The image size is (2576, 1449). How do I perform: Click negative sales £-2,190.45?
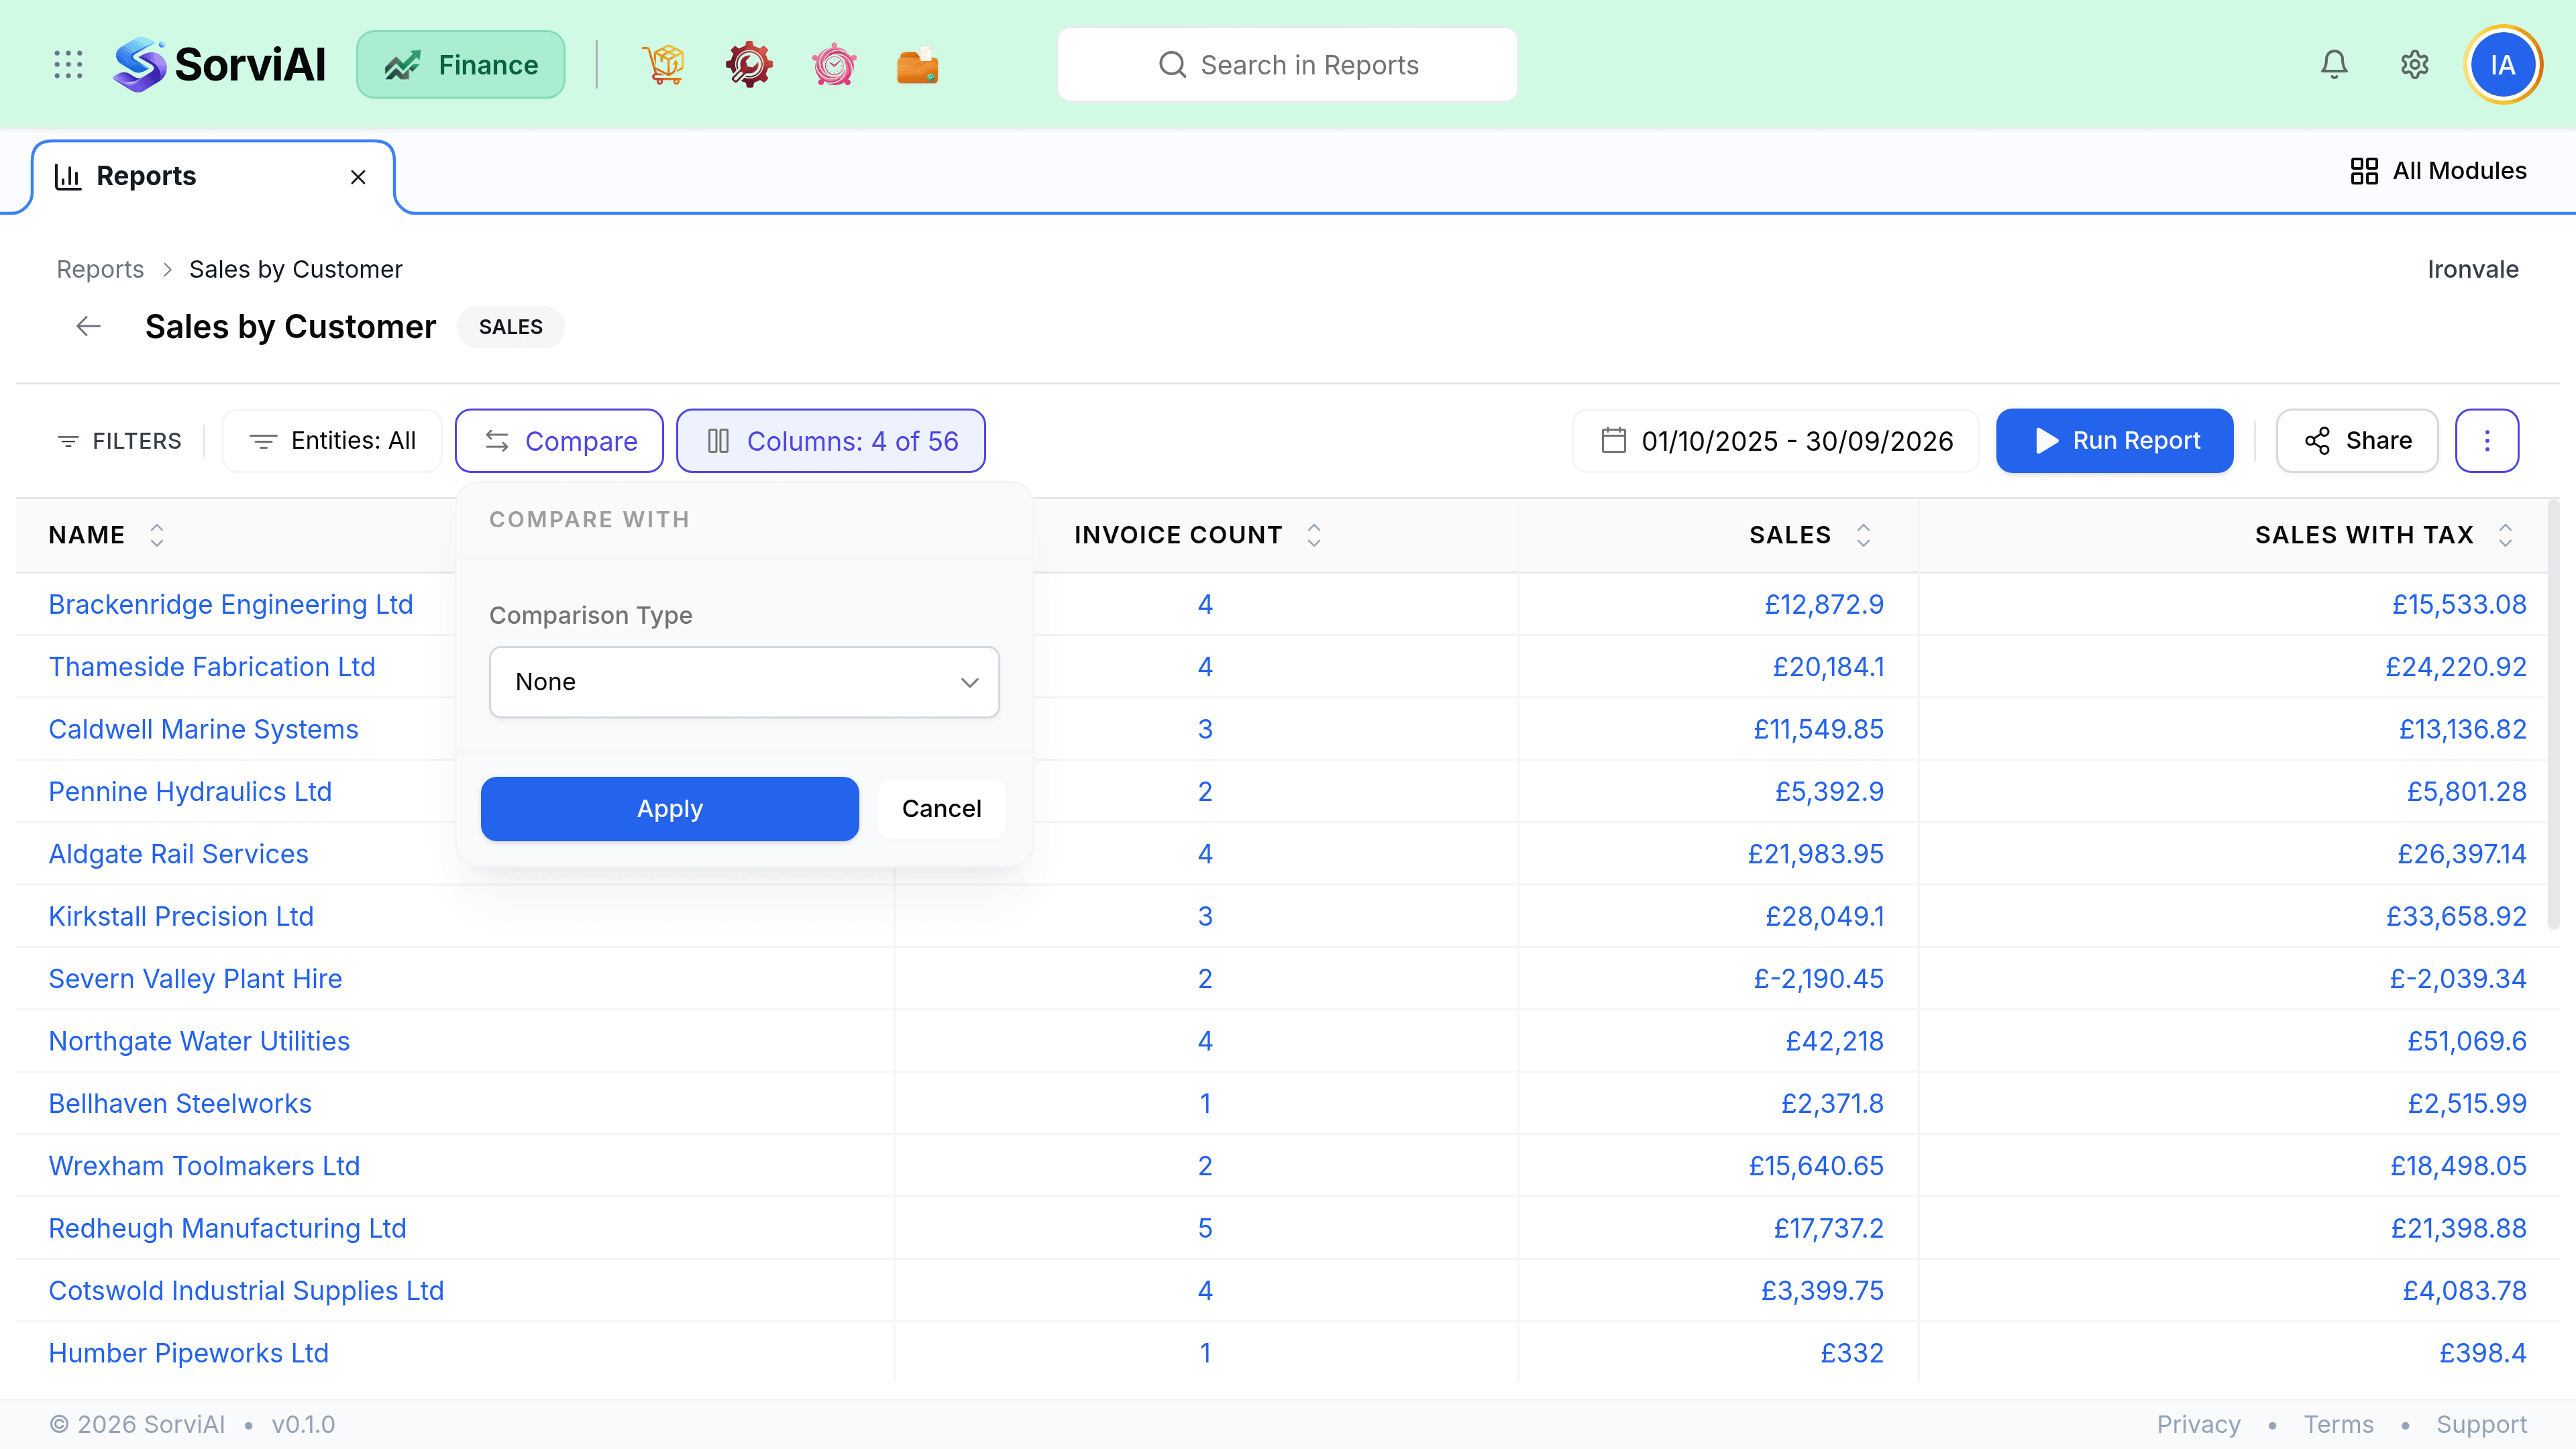1818,979
